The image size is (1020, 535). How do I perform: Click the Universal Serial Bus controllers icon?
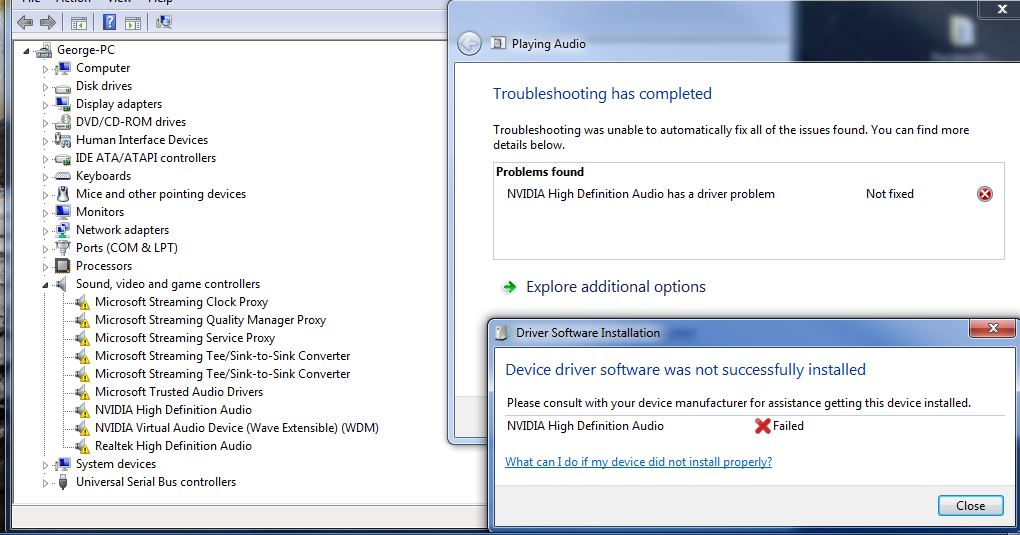coord(63,482)
